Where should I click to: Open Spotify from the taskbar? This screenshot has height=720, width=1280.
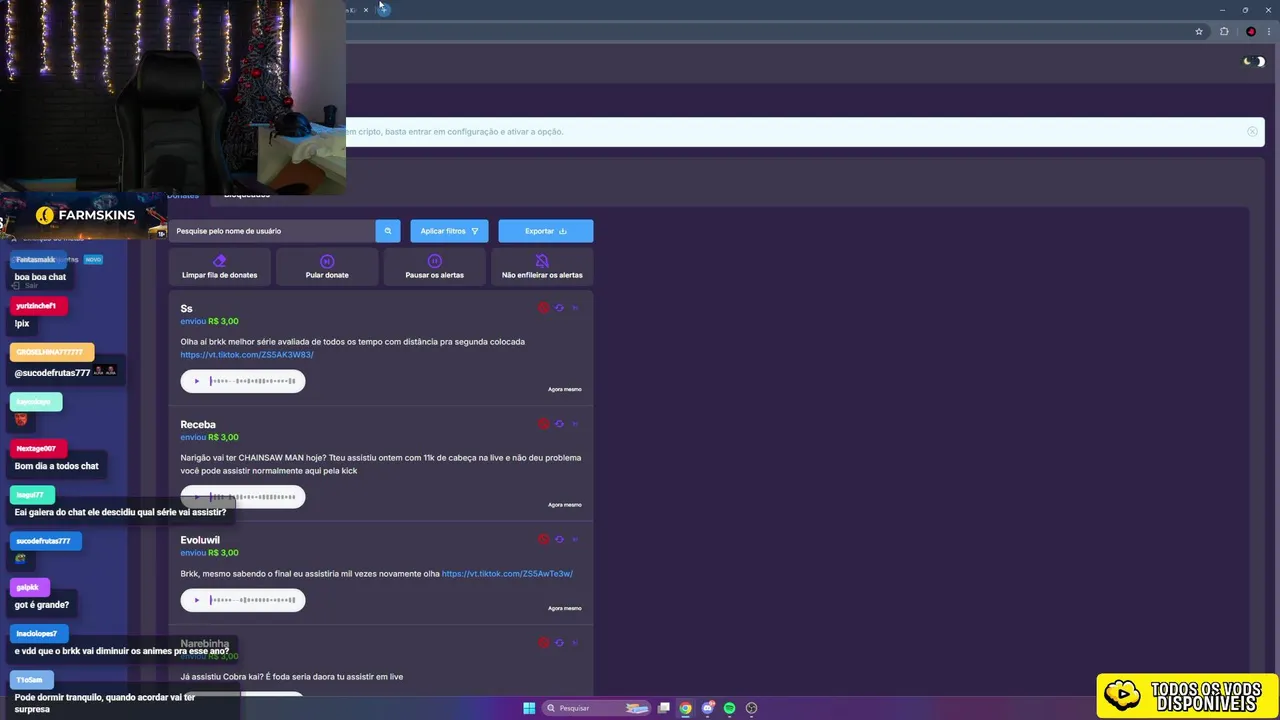(730, 708)
